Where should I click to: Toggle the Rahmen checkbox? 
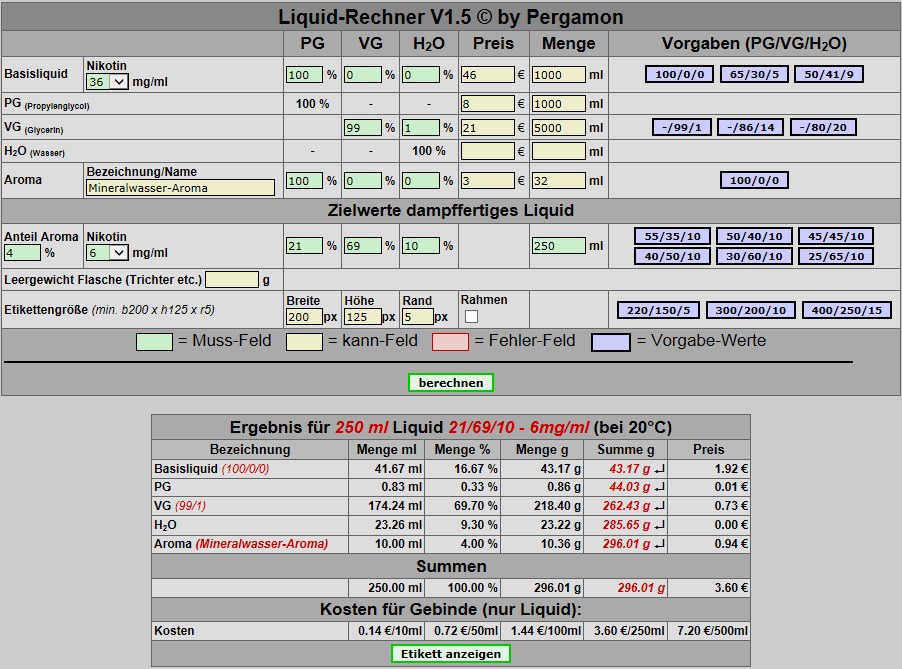(471, 316)
